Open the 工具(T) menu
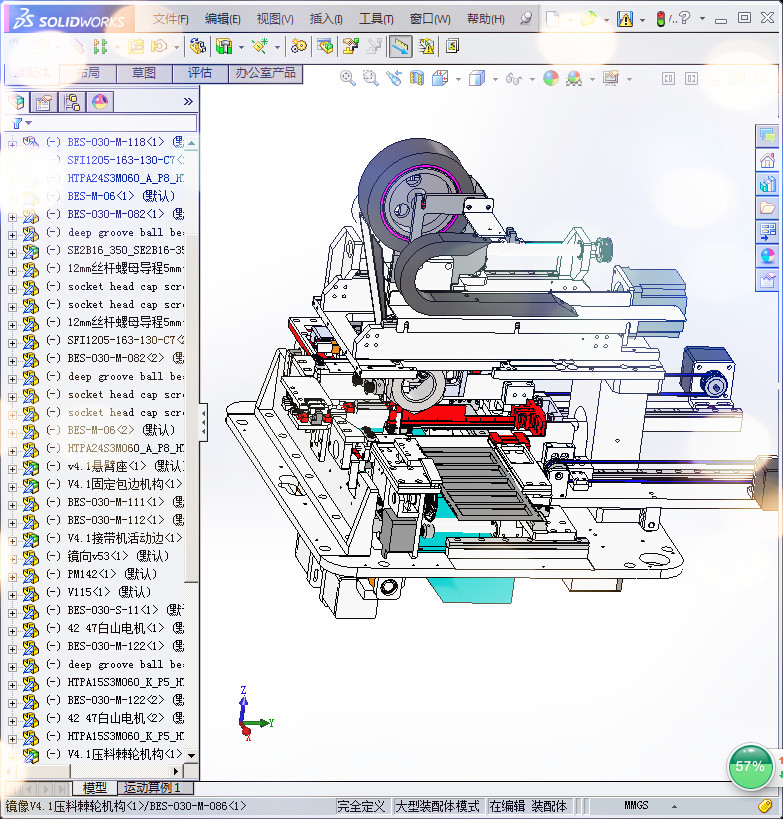Screen dimensions: 783x819 point(376,19)
